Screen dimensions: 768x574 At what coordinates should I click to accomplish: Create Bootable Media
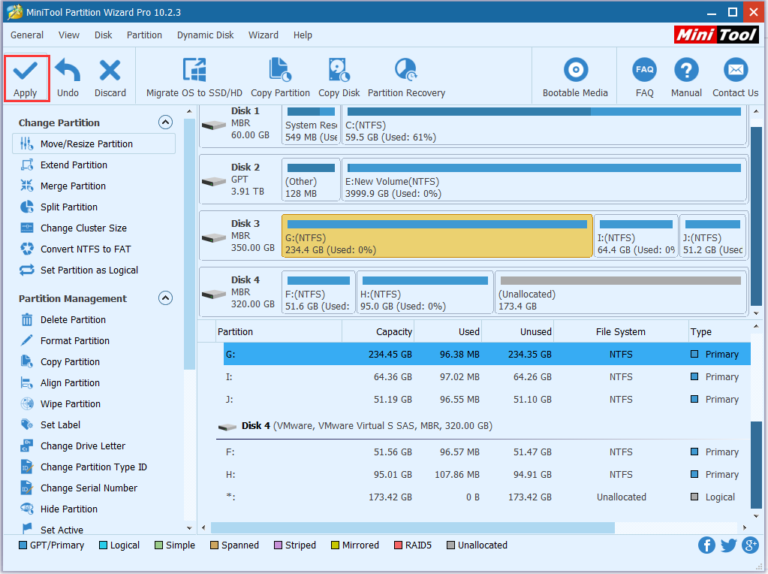(x=575, y=78)
